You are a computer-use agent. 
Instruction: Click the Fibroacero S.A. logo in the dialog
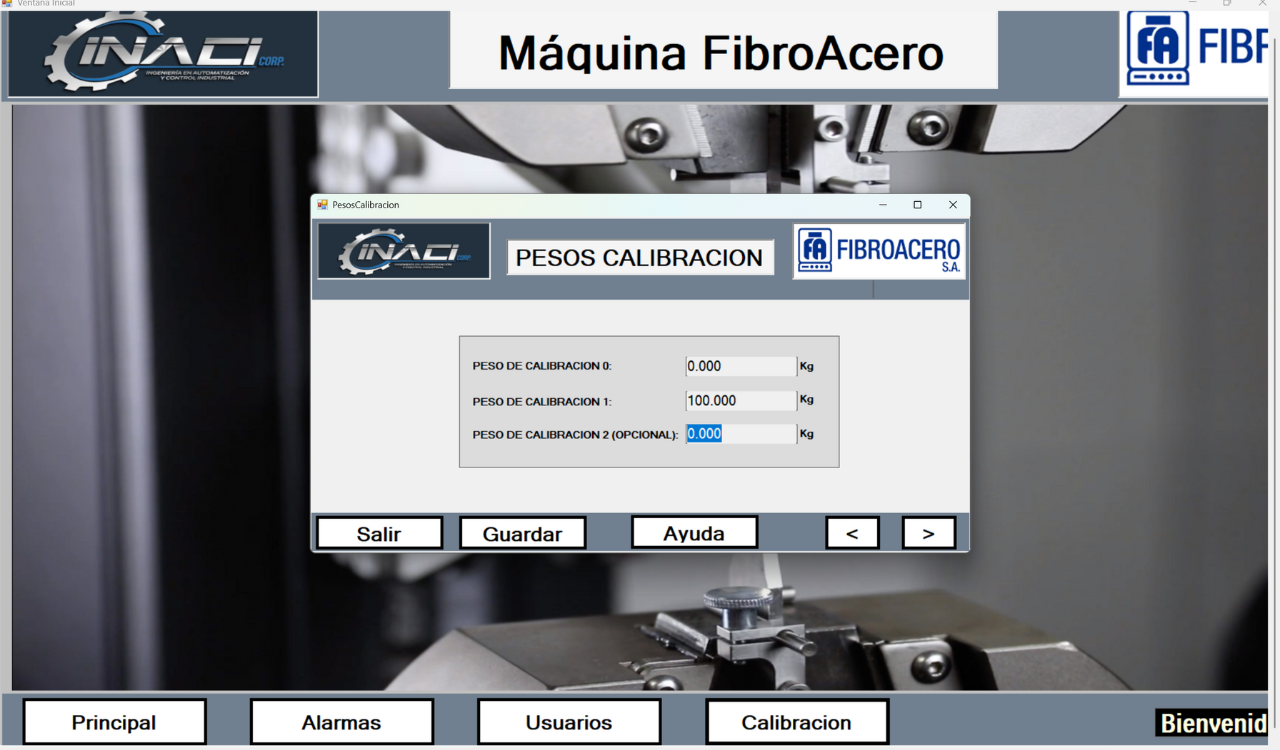coord(879,251)
